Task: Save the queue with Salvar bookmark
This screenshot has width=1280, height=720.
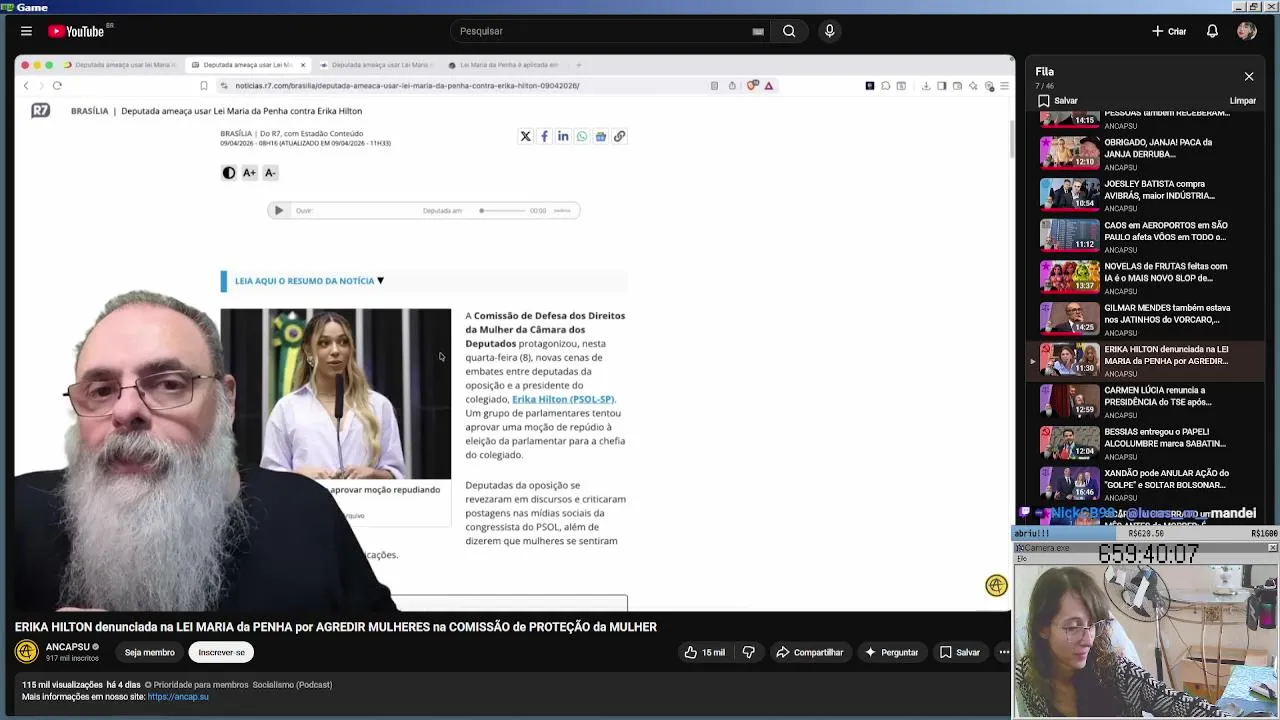Action: pos(1058,101)
